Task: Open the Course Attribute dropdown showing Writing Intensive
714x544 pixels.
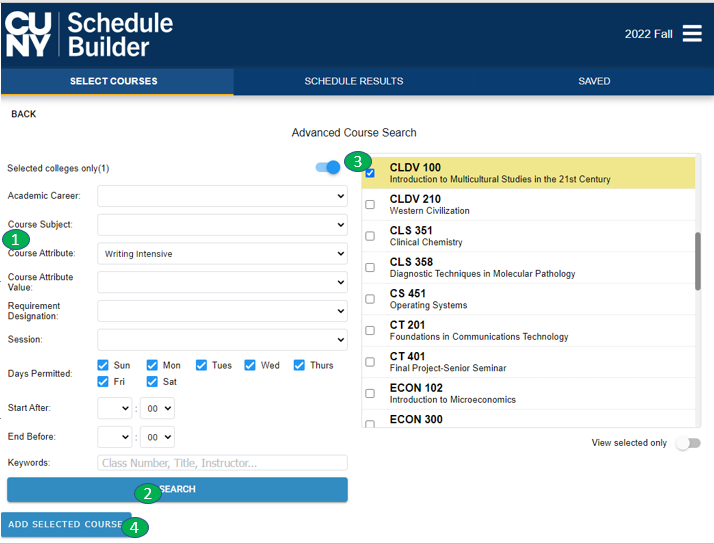Action: (x=222, y=254)
